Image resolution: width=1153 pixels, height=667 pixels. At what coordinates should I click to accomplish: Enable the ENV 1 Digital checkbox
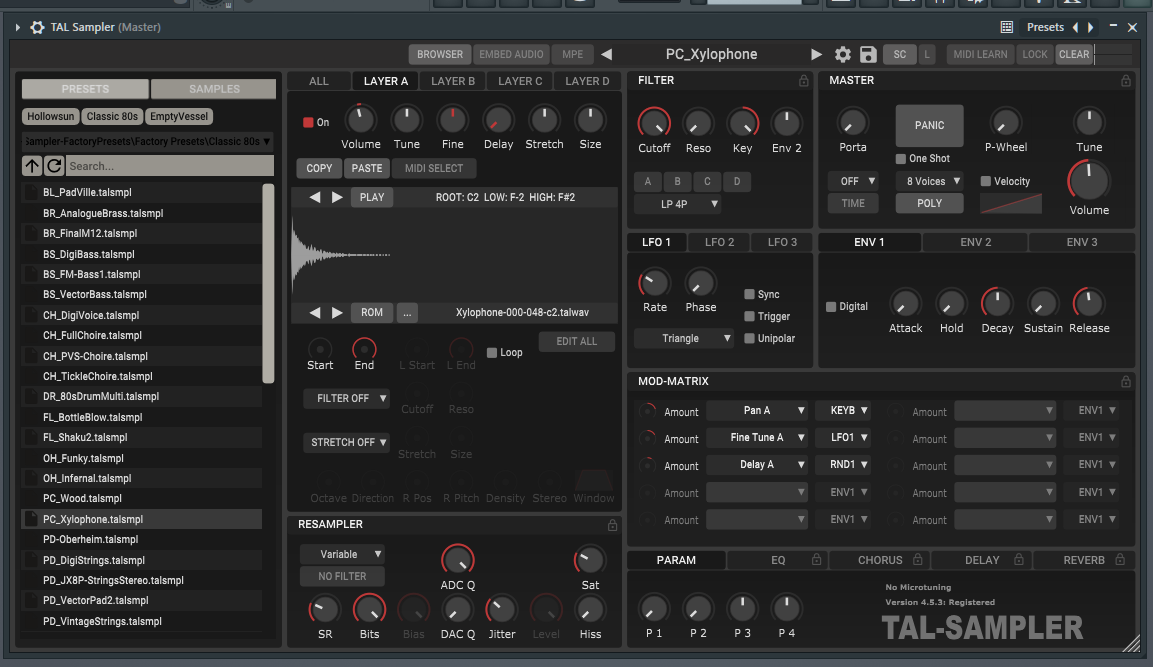tap(831, 307)
